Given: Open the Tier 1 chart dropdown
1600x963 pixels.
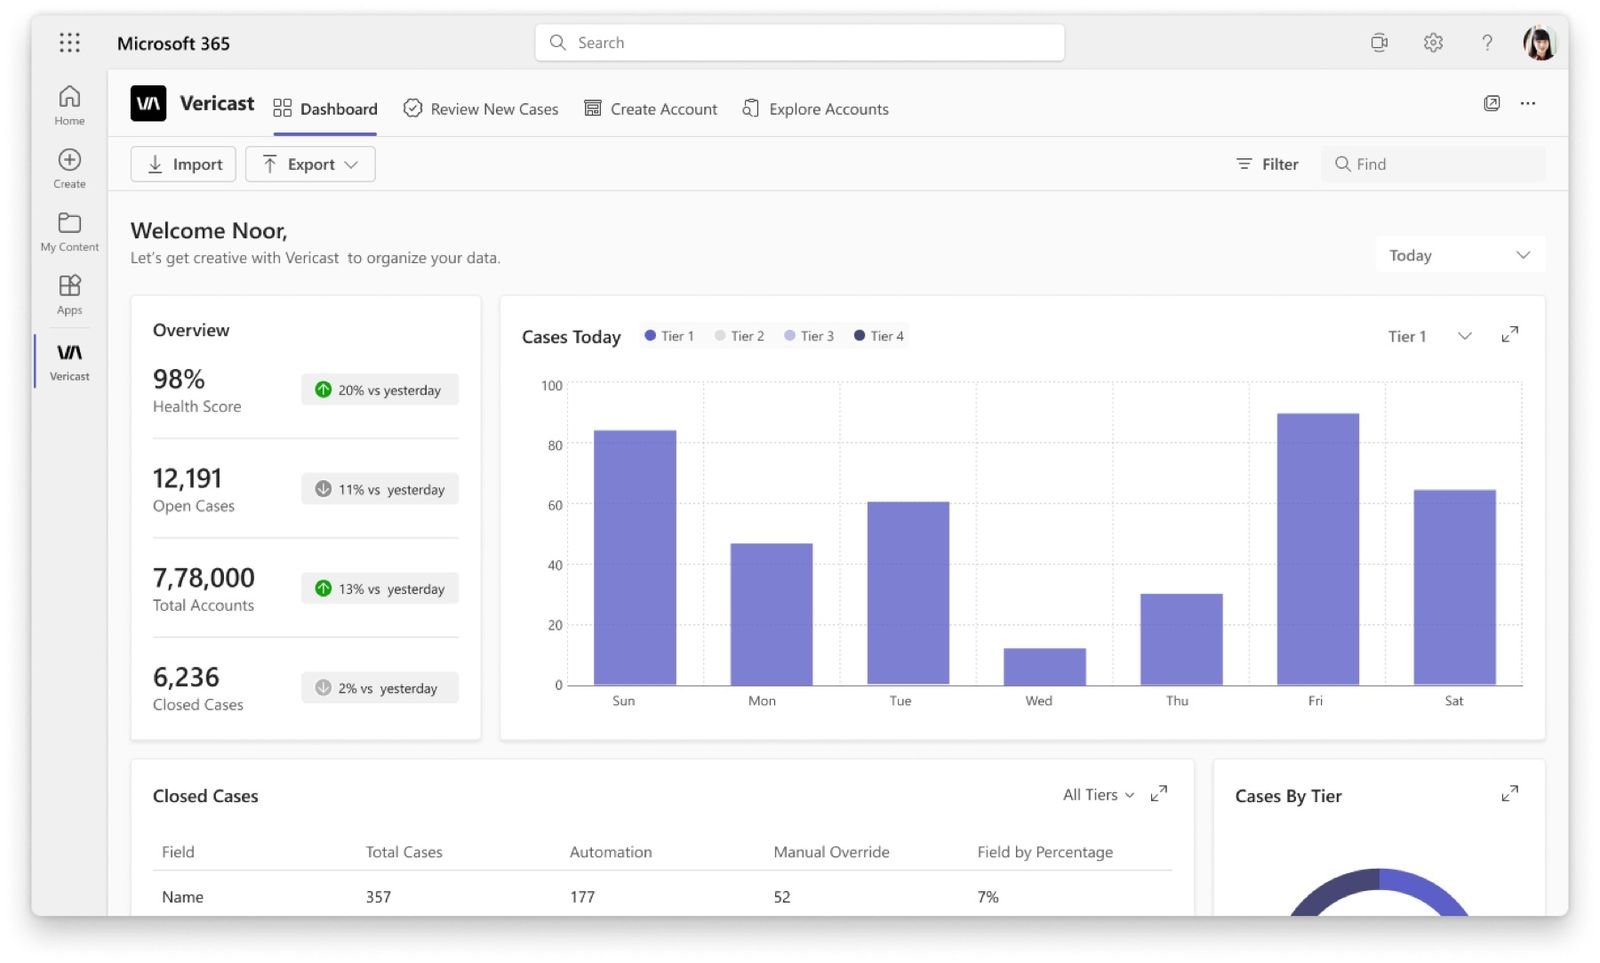Looking at the screenshot, I should pos(1429,336).
